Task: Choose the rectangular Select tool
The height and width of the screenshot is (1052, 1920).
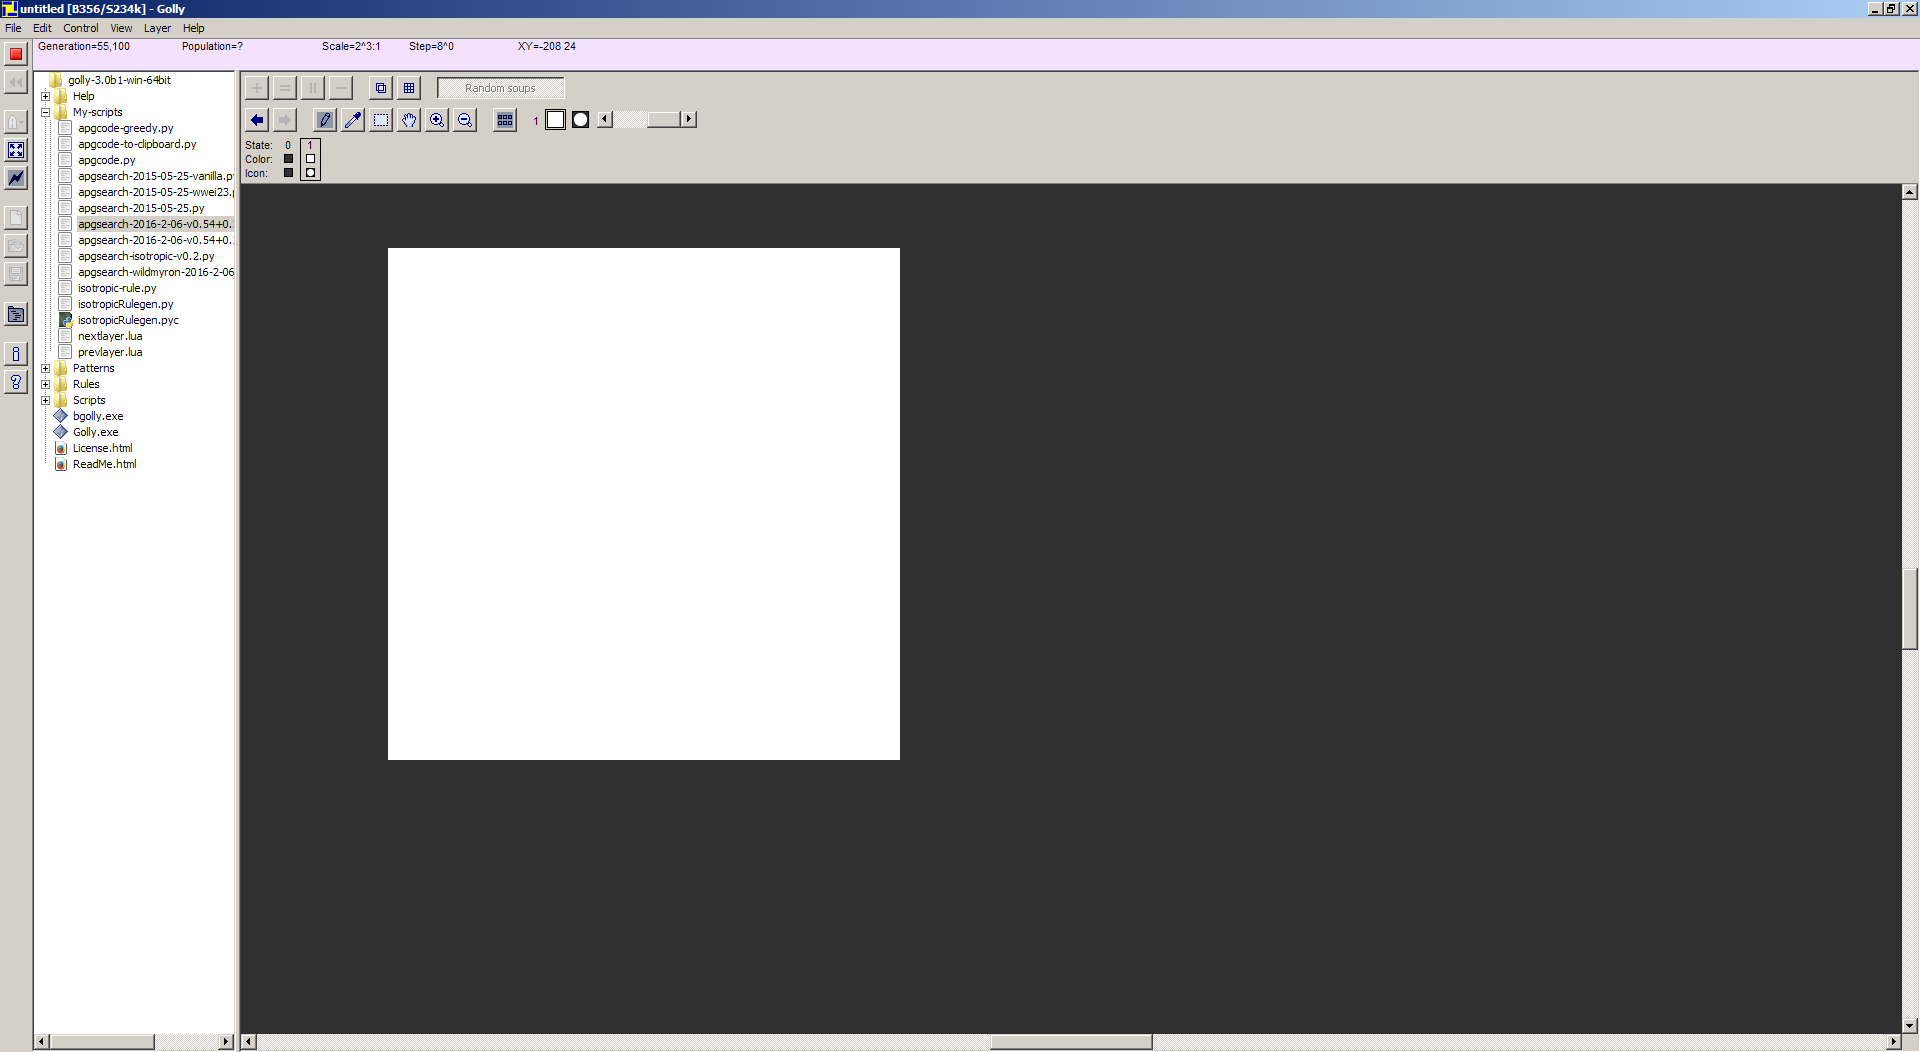Action: click(x=381, y=120)
